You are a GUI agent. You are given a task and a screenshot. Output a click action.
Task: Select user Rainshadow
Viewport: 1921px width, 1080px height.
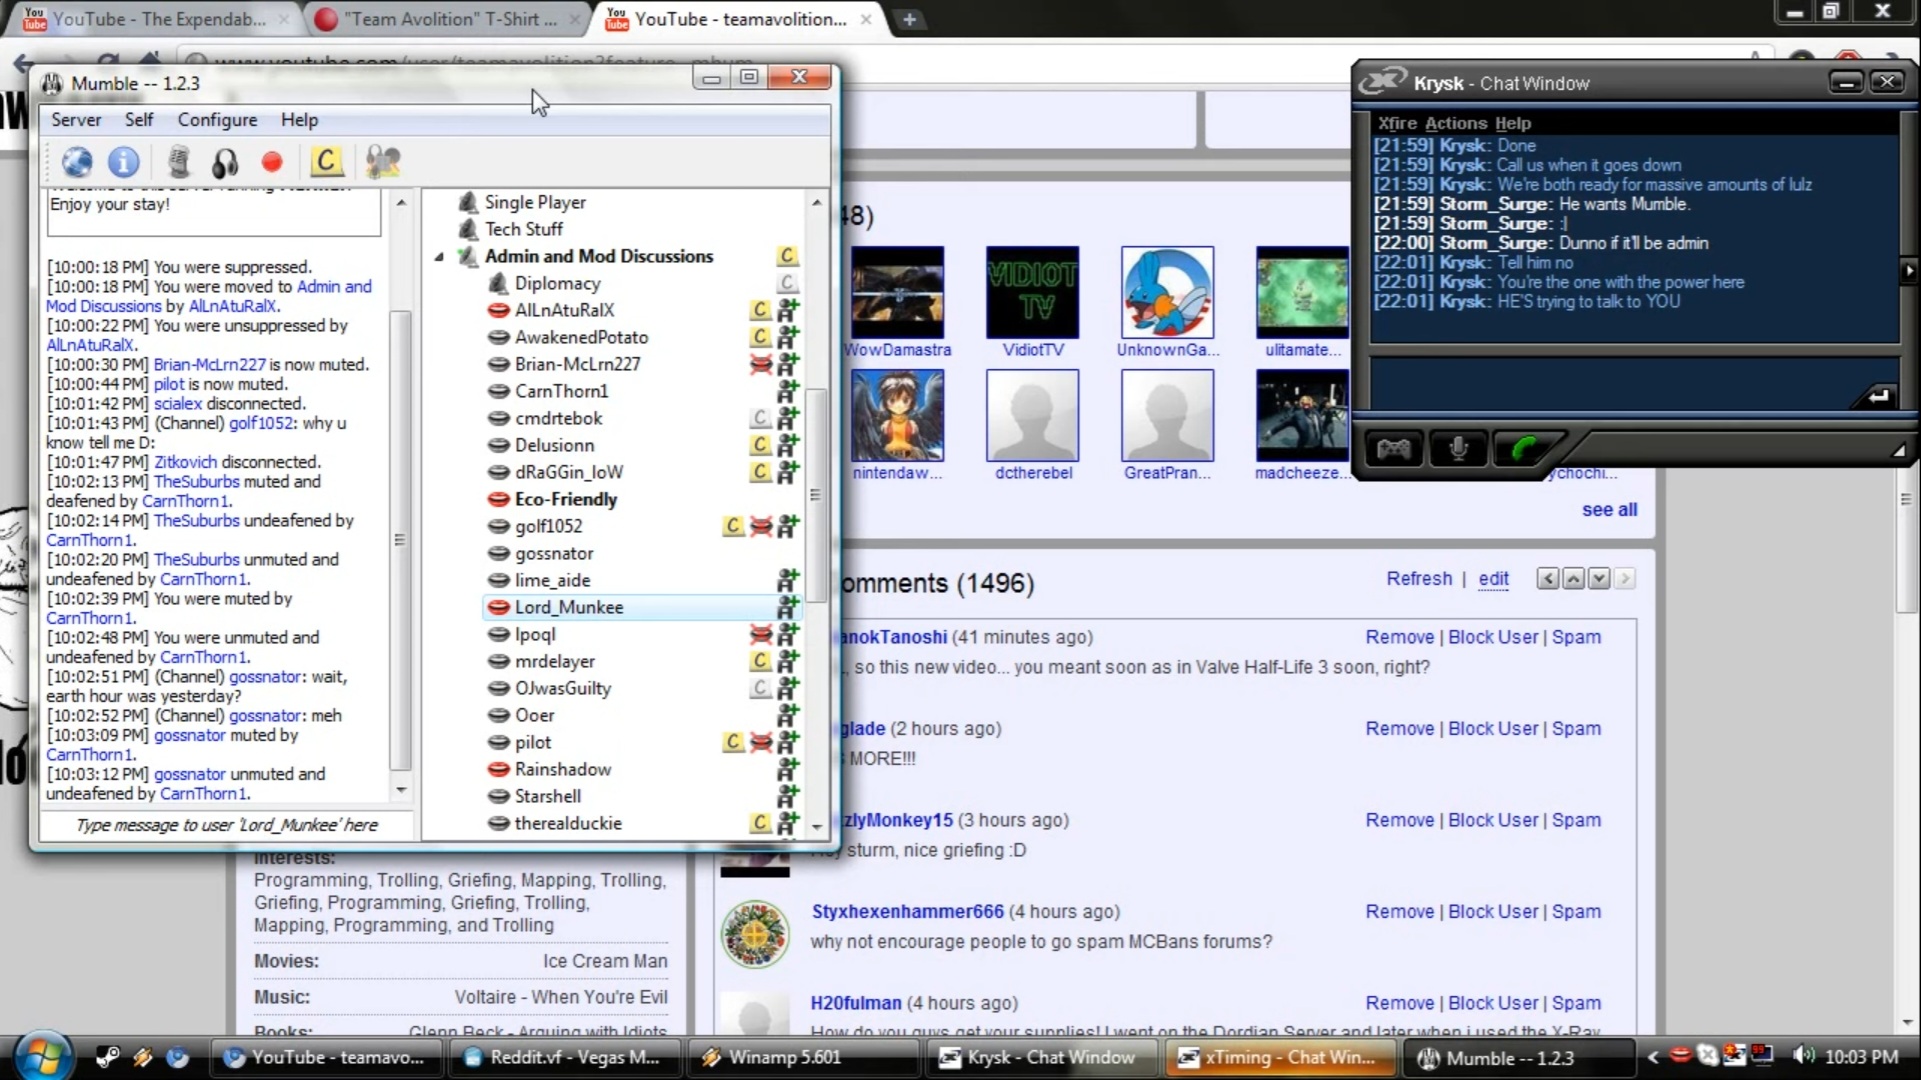tap(562, 769)
